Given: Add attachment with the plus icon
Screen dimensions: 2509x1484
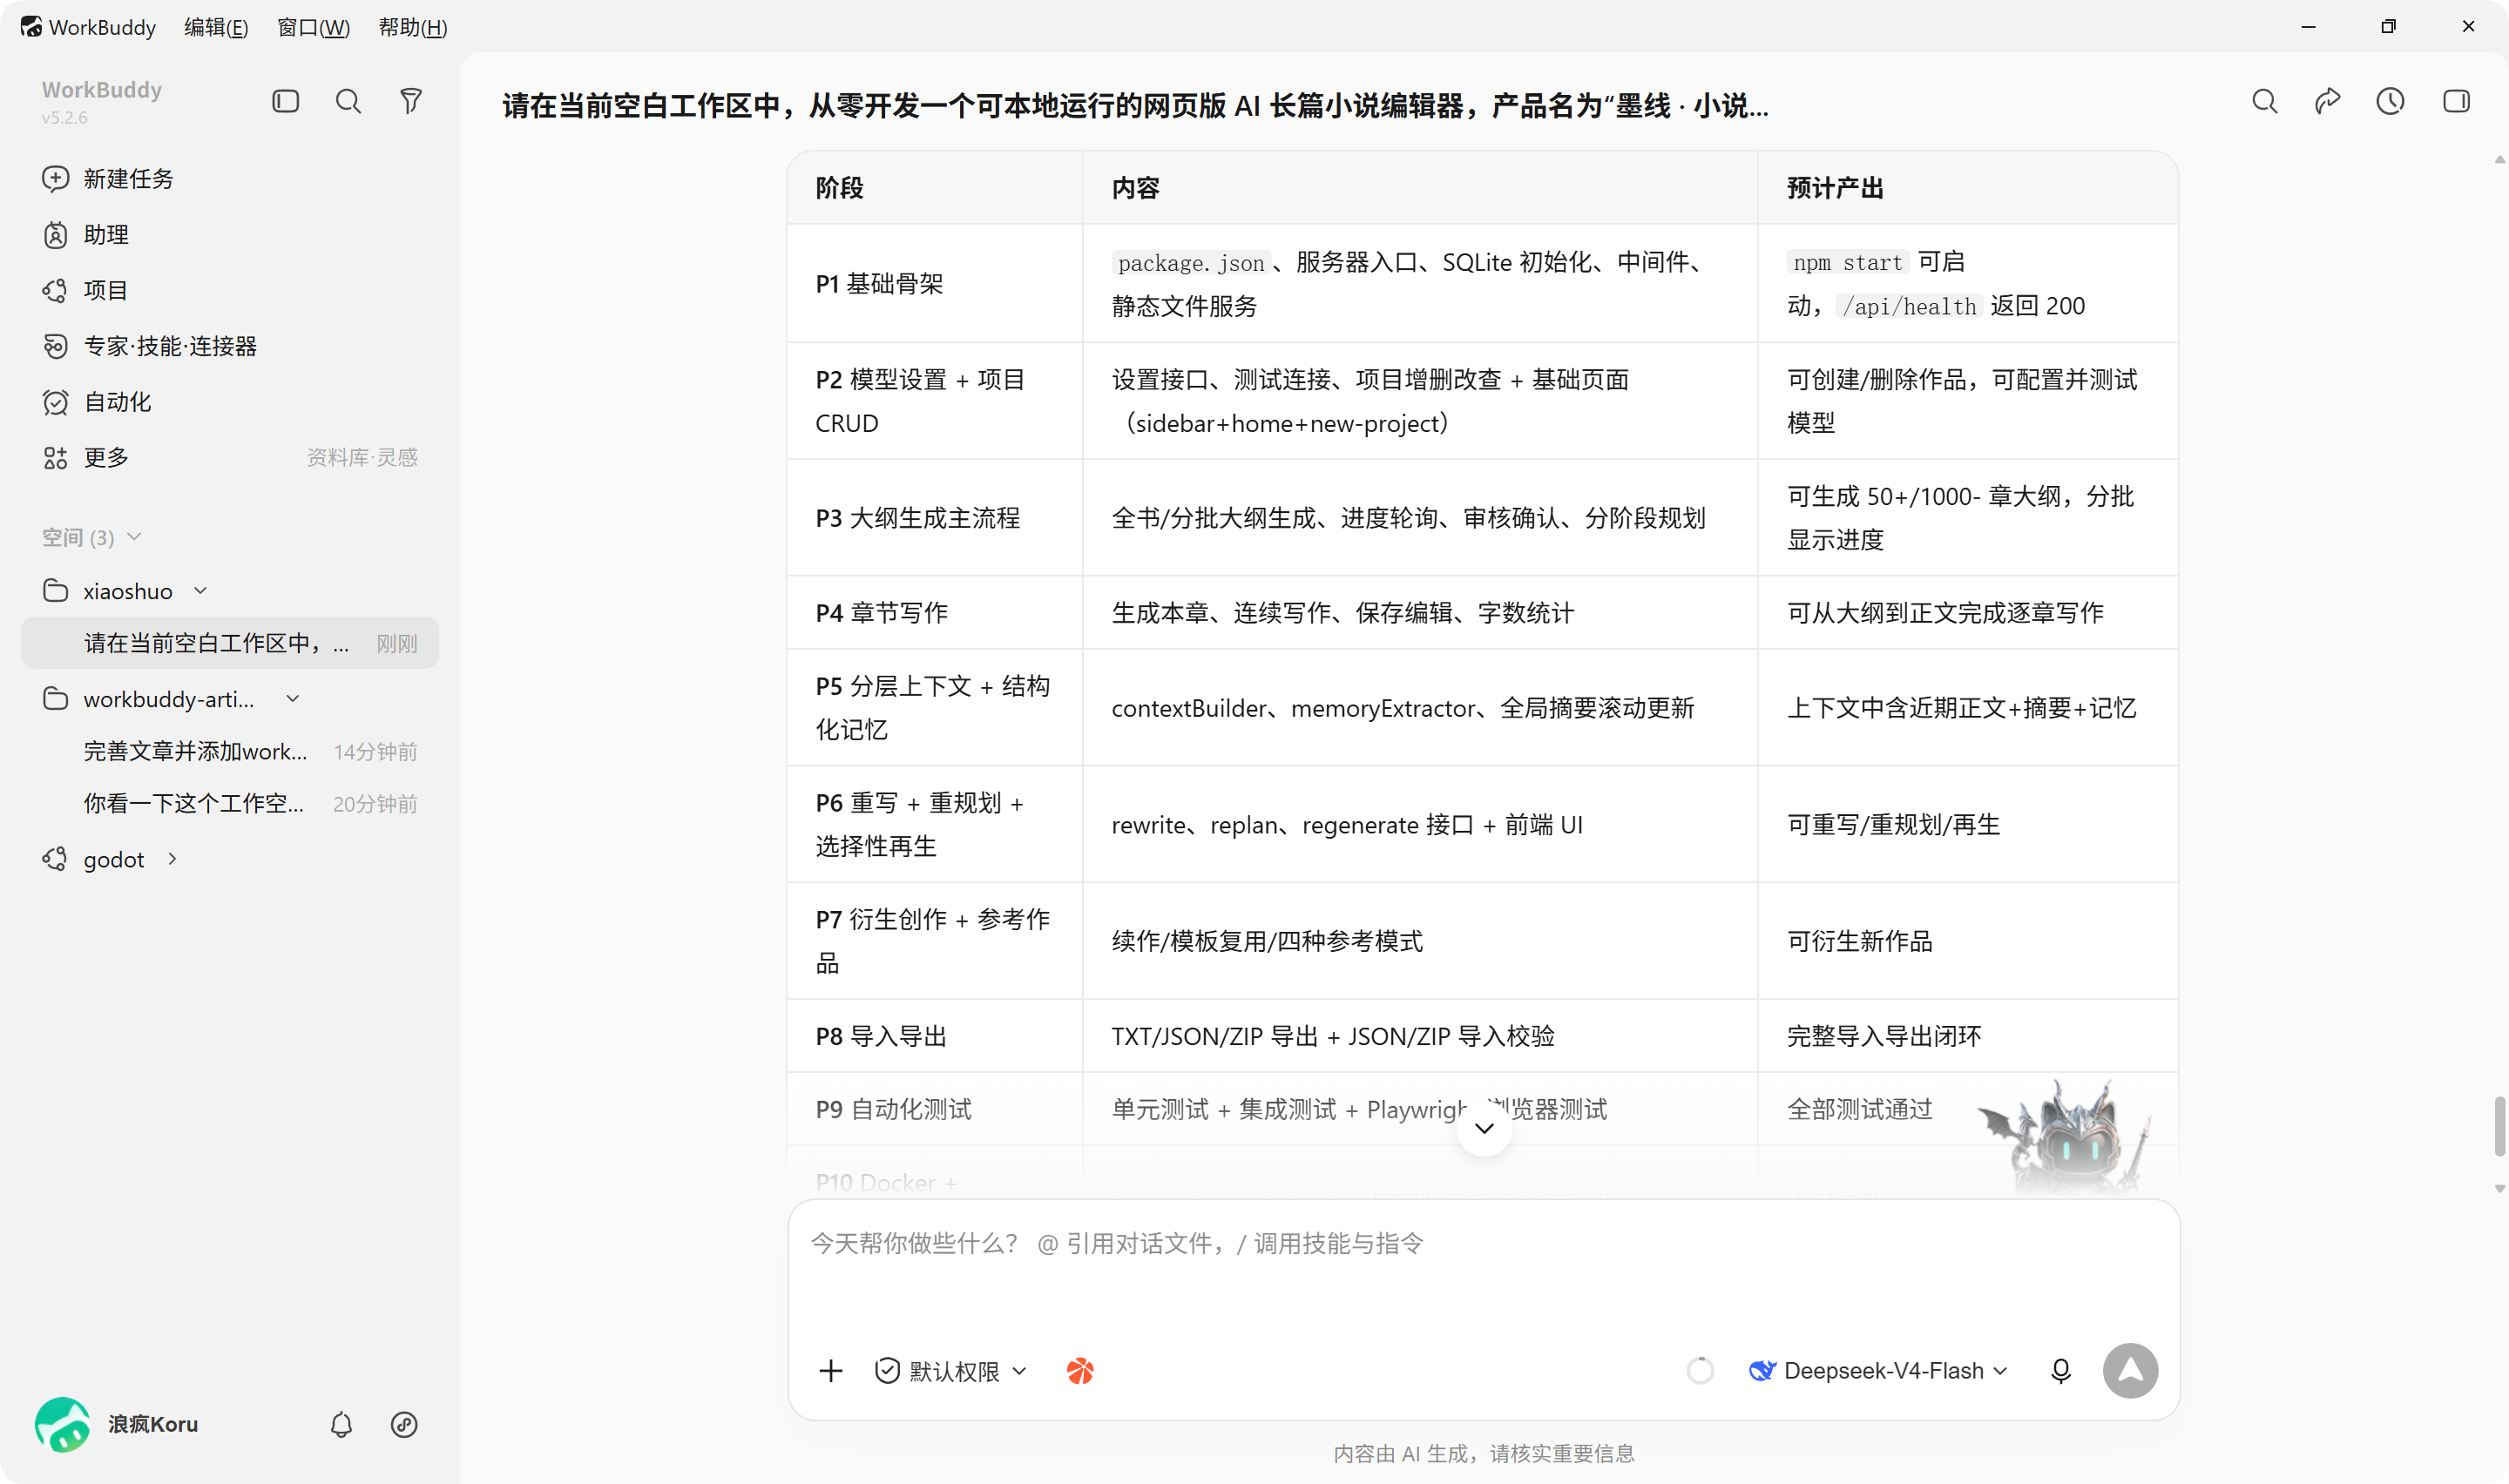Looking at the screenshot, I should click(831, 1371).
